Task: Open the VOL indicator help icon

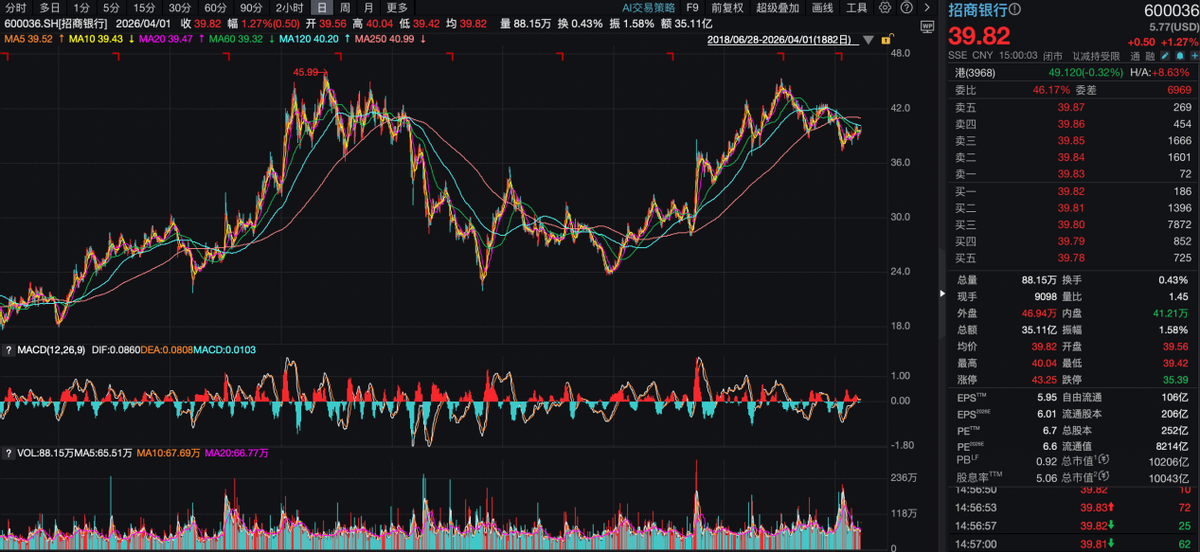Action: 8,453
